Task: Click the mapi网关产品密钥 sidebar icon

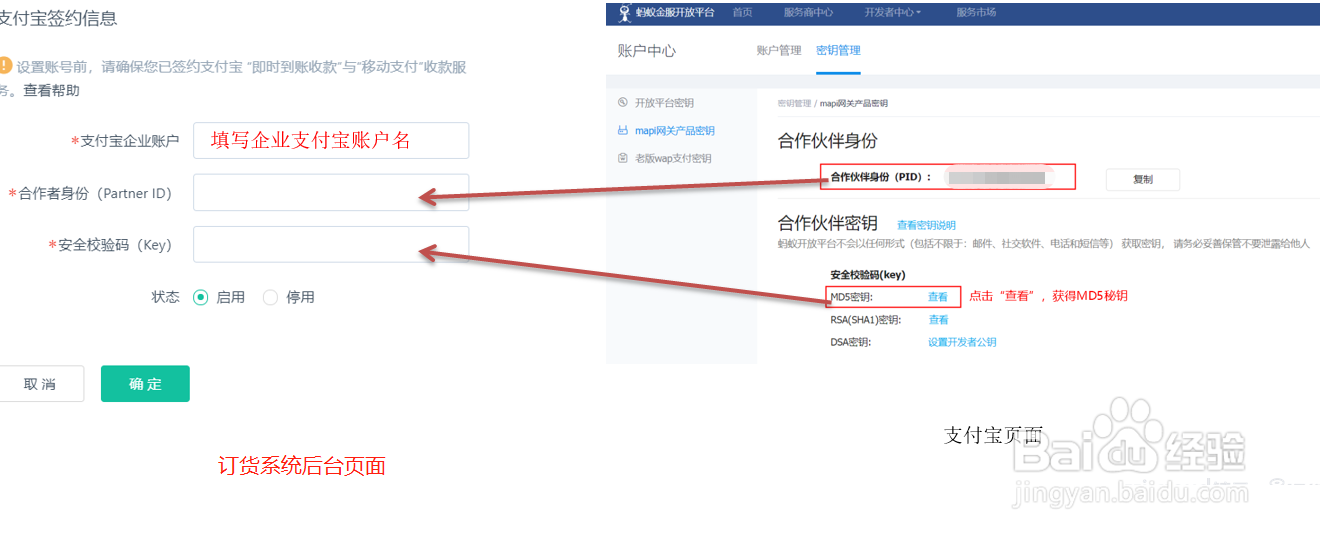Action: coord(623,130)
